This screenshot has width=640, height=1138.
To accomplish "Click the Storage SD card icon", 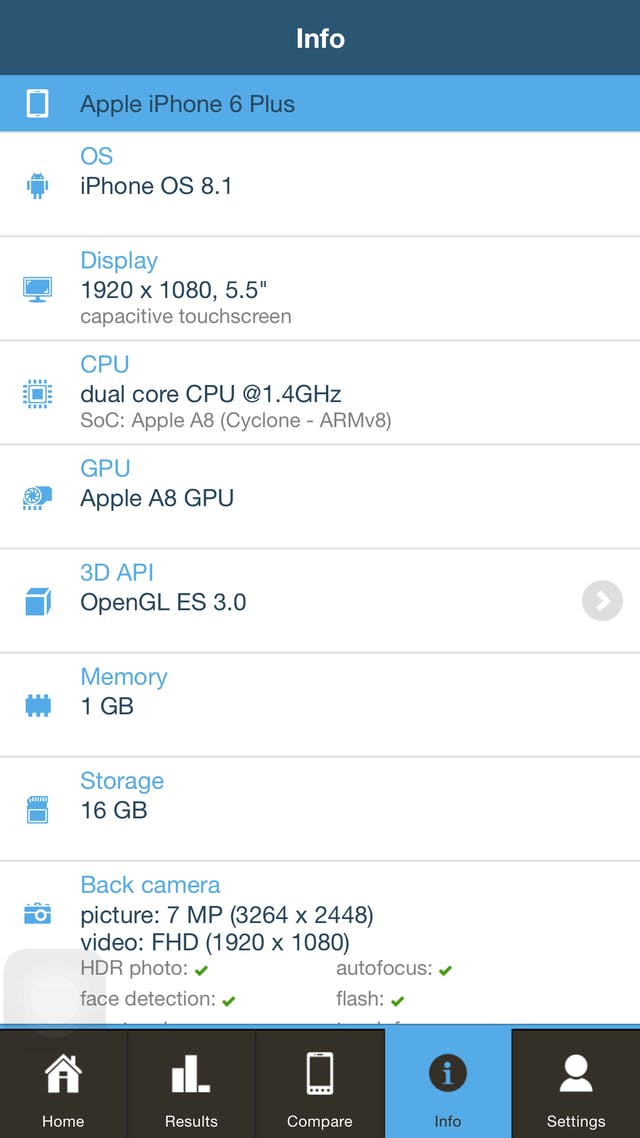I will point(37,810).
